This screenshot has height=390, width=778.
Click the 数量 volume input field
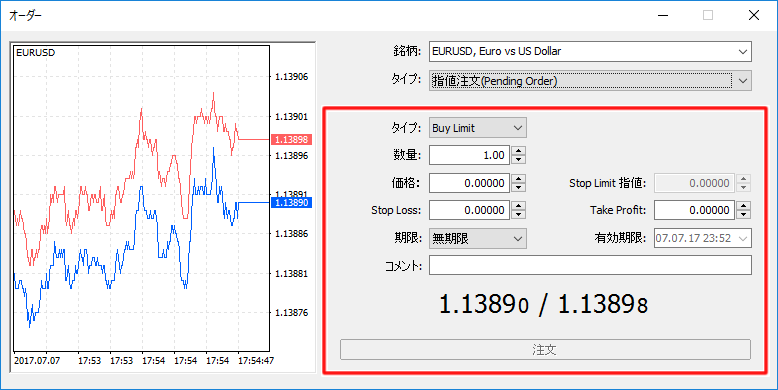point(469,155)
